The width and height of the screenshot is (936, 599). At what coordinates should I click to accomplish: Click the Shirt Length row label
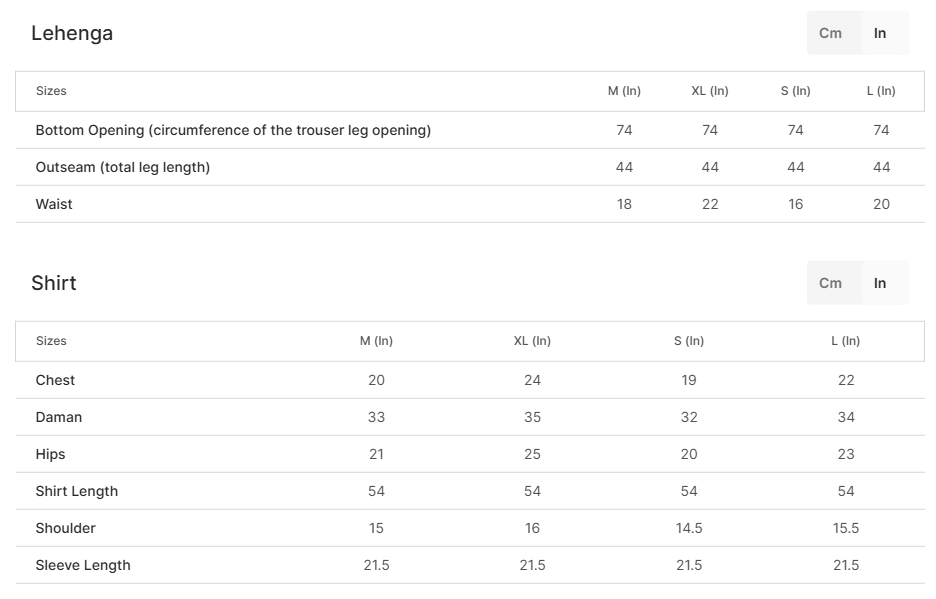(76, 492)
